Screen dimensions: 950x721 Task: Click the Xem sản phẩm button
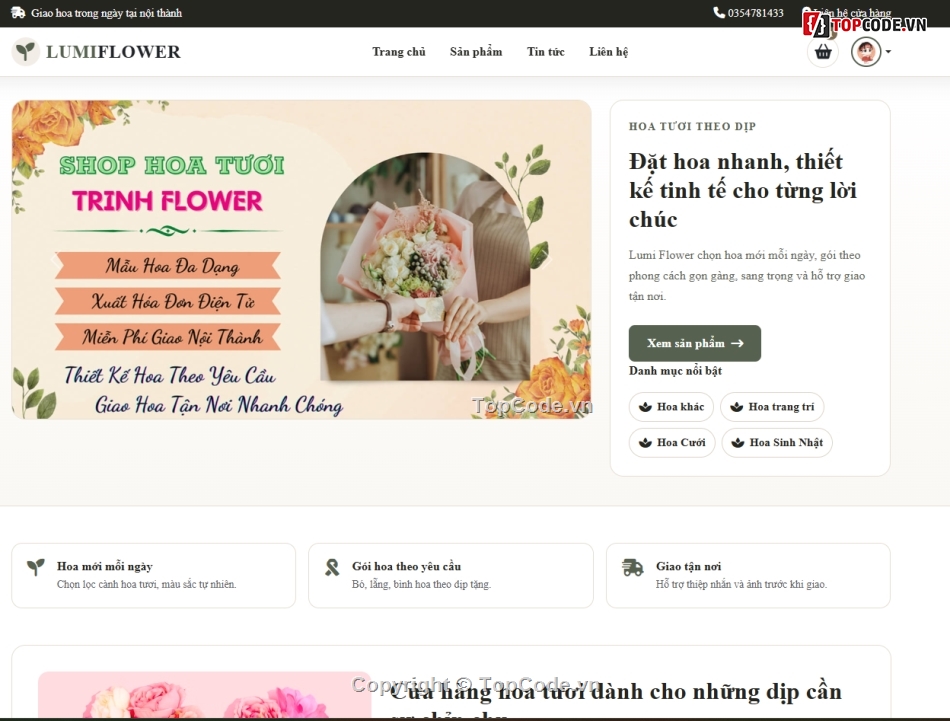694,343
